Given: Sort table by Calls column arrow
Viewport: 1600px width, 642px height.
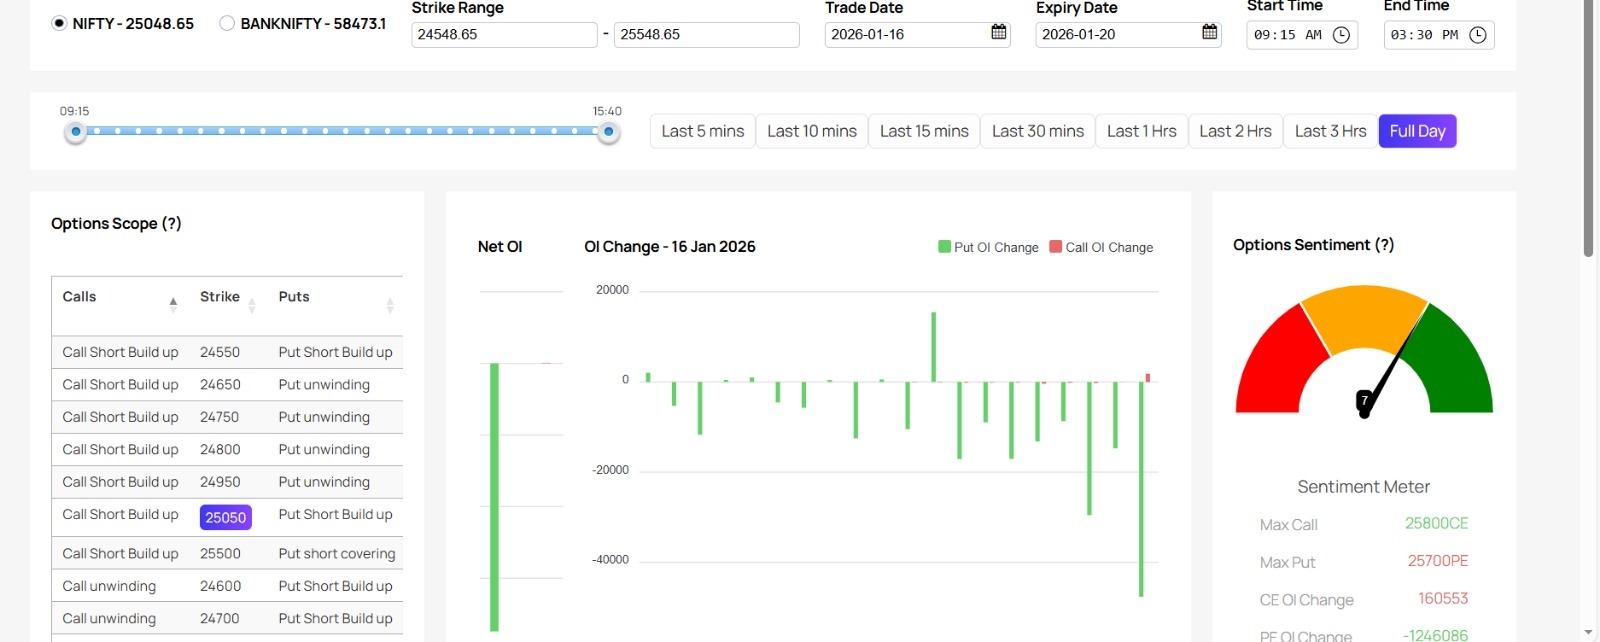Looking at the screenshot, I should [x=173, y=304].
